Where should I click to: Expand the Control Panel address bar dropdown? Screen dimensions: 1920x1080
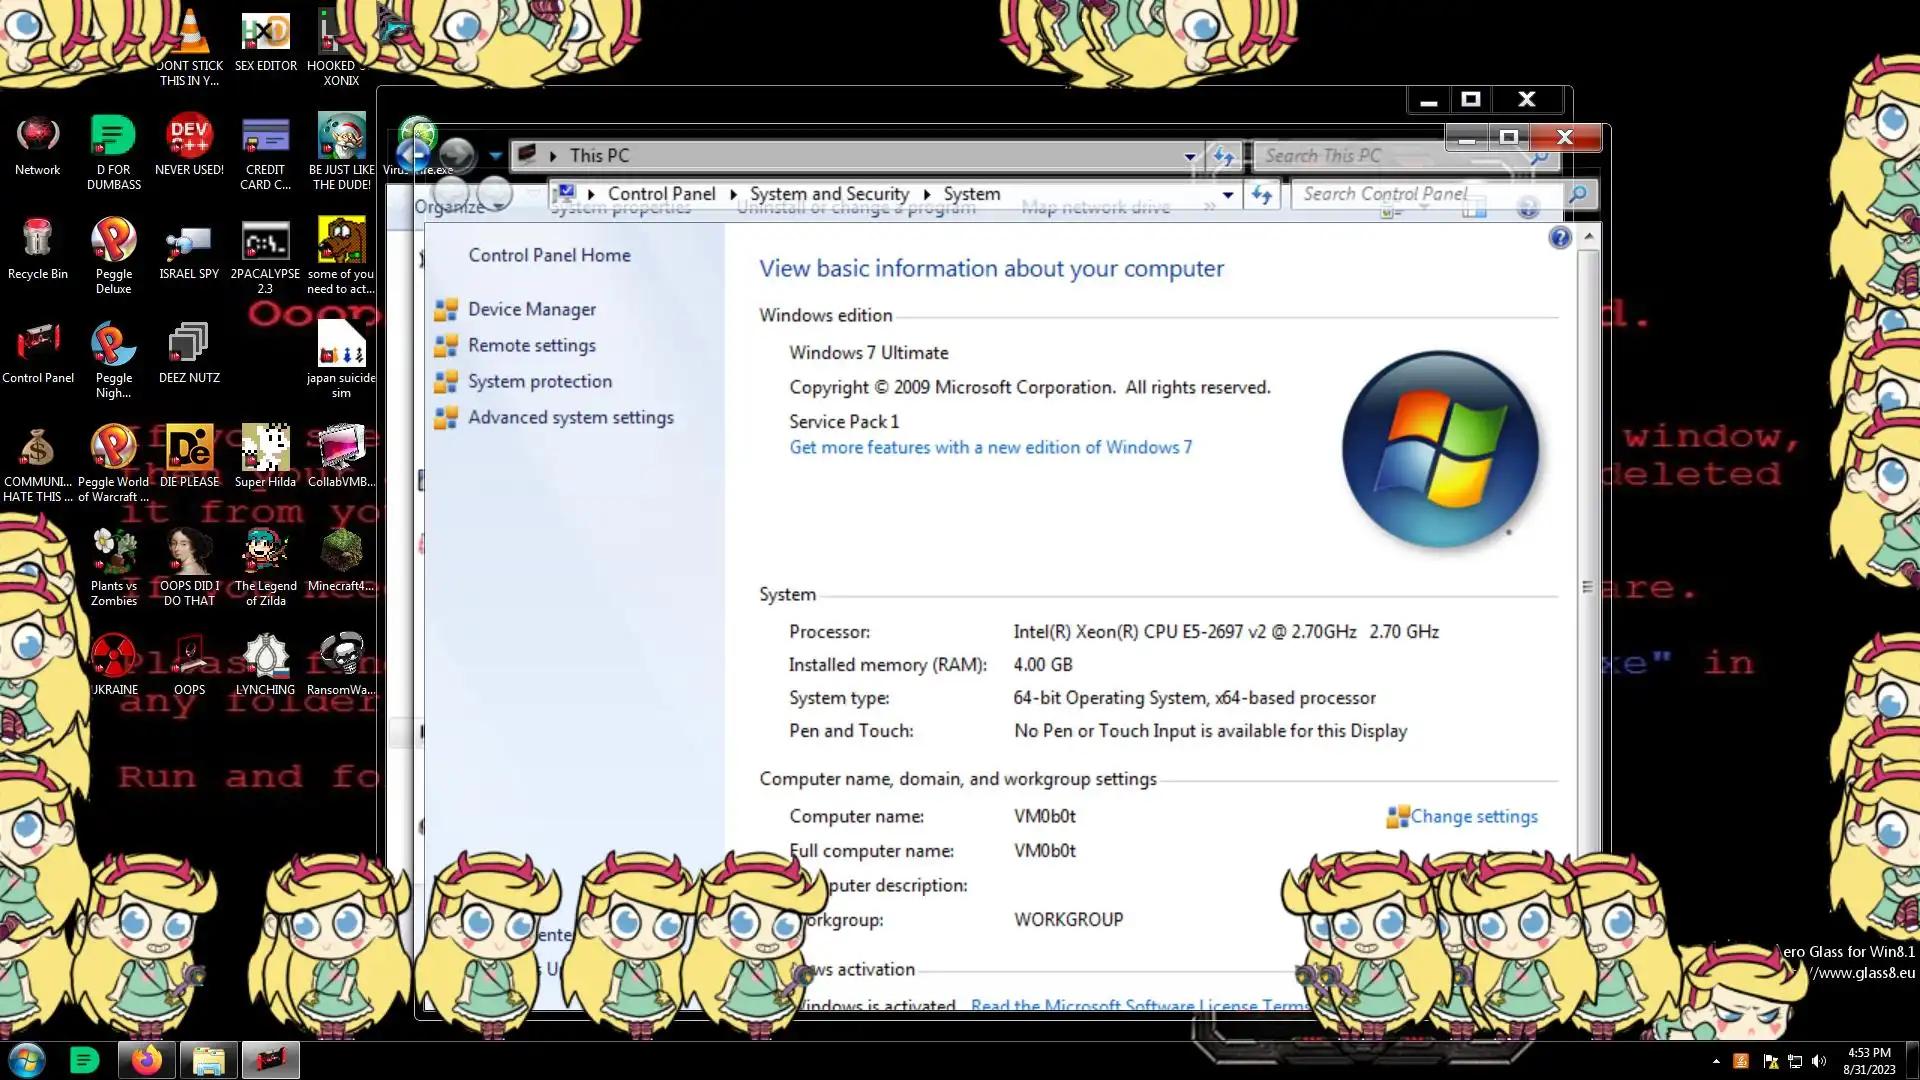(1228, 195)
